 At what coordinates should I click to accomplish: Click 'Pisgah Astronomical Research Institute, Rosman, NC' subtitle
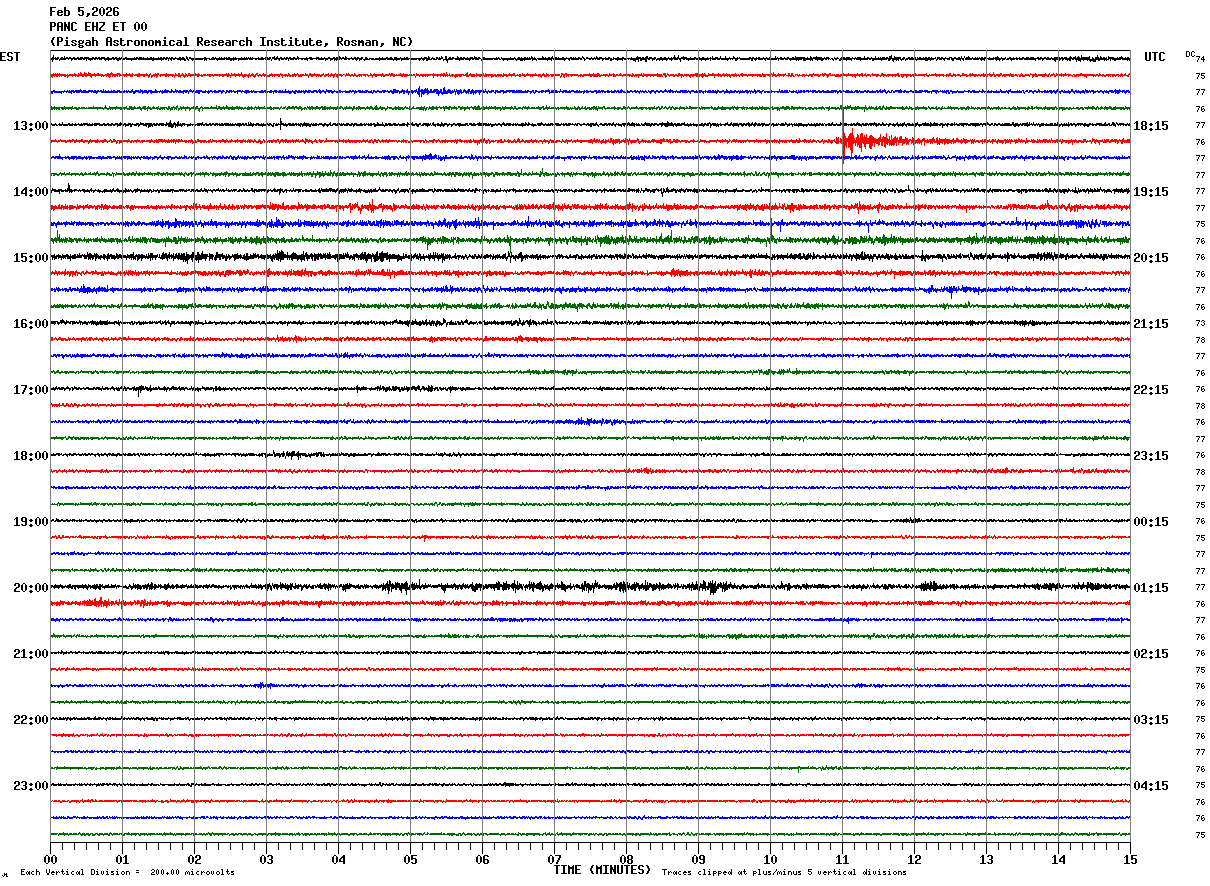click(231, 42)
